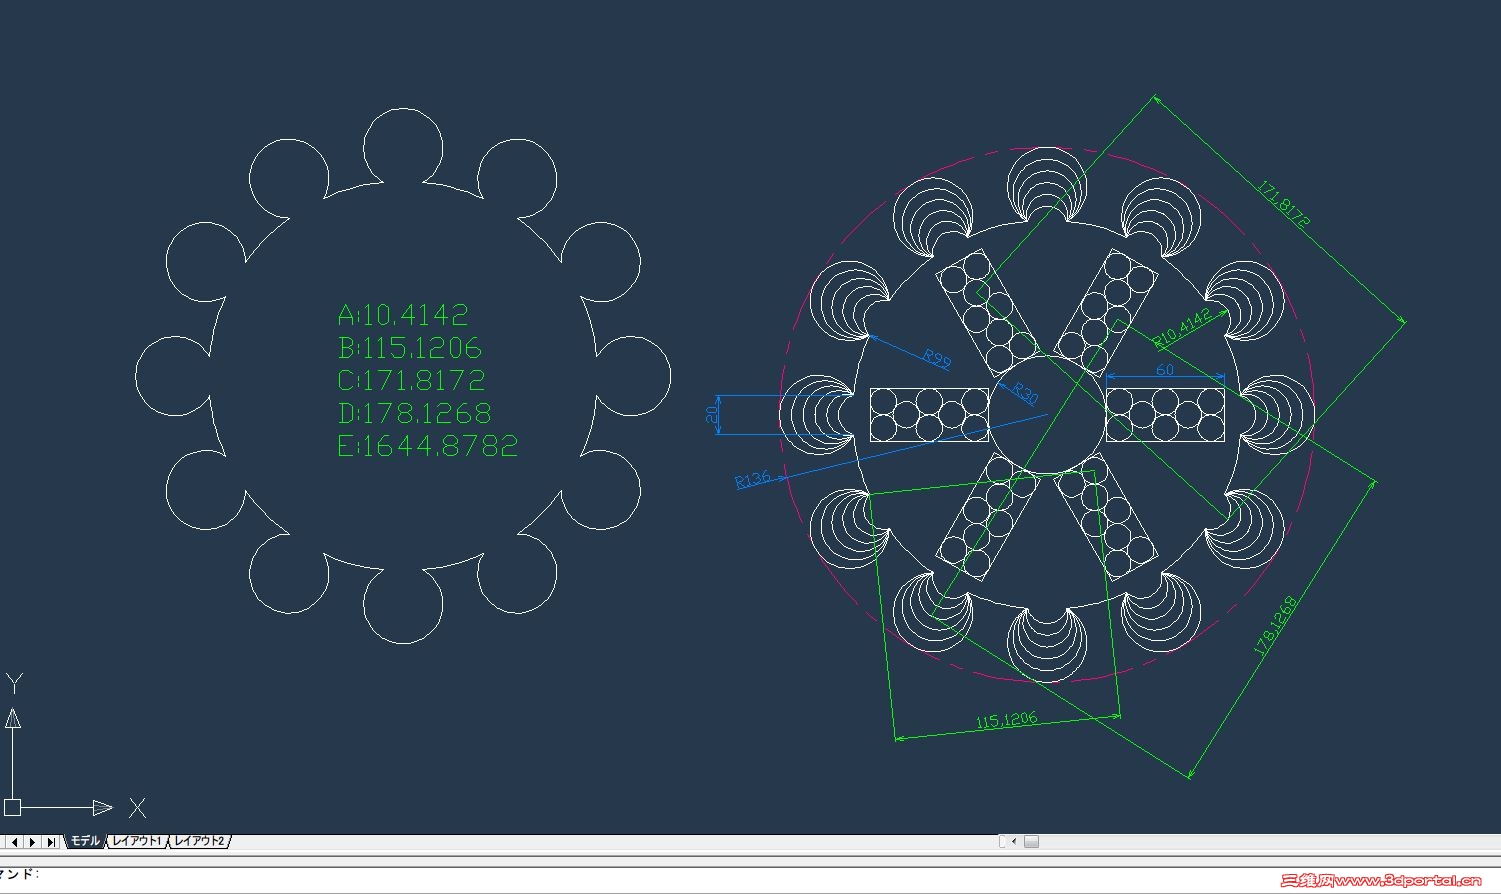
Task: Jump to the last layout tab using the end arrow
Action: [51, 842]
